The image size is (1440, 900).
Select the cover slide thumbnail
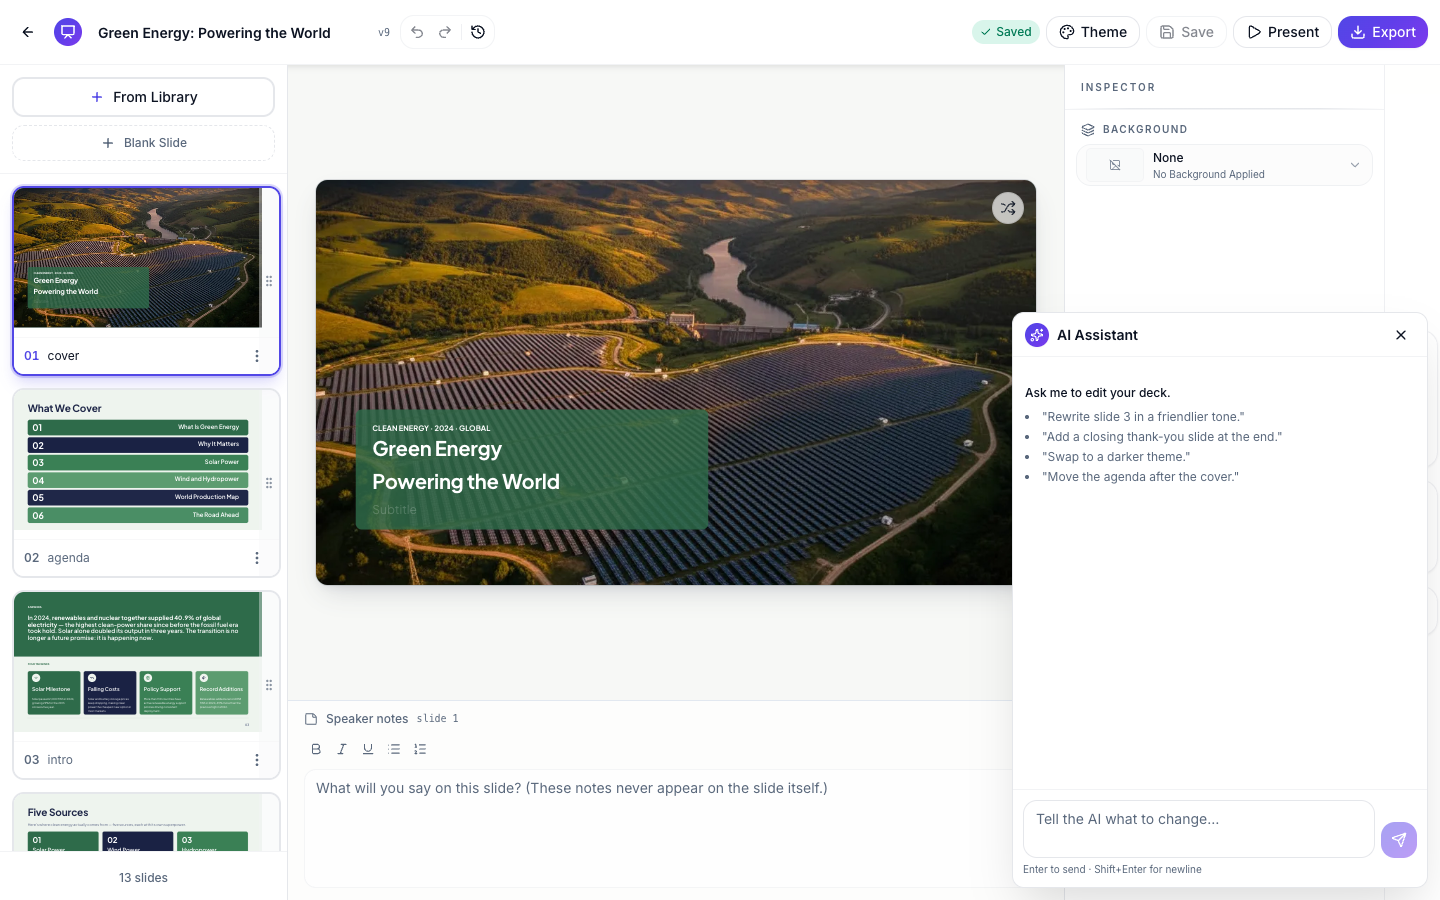coord(138,258)
